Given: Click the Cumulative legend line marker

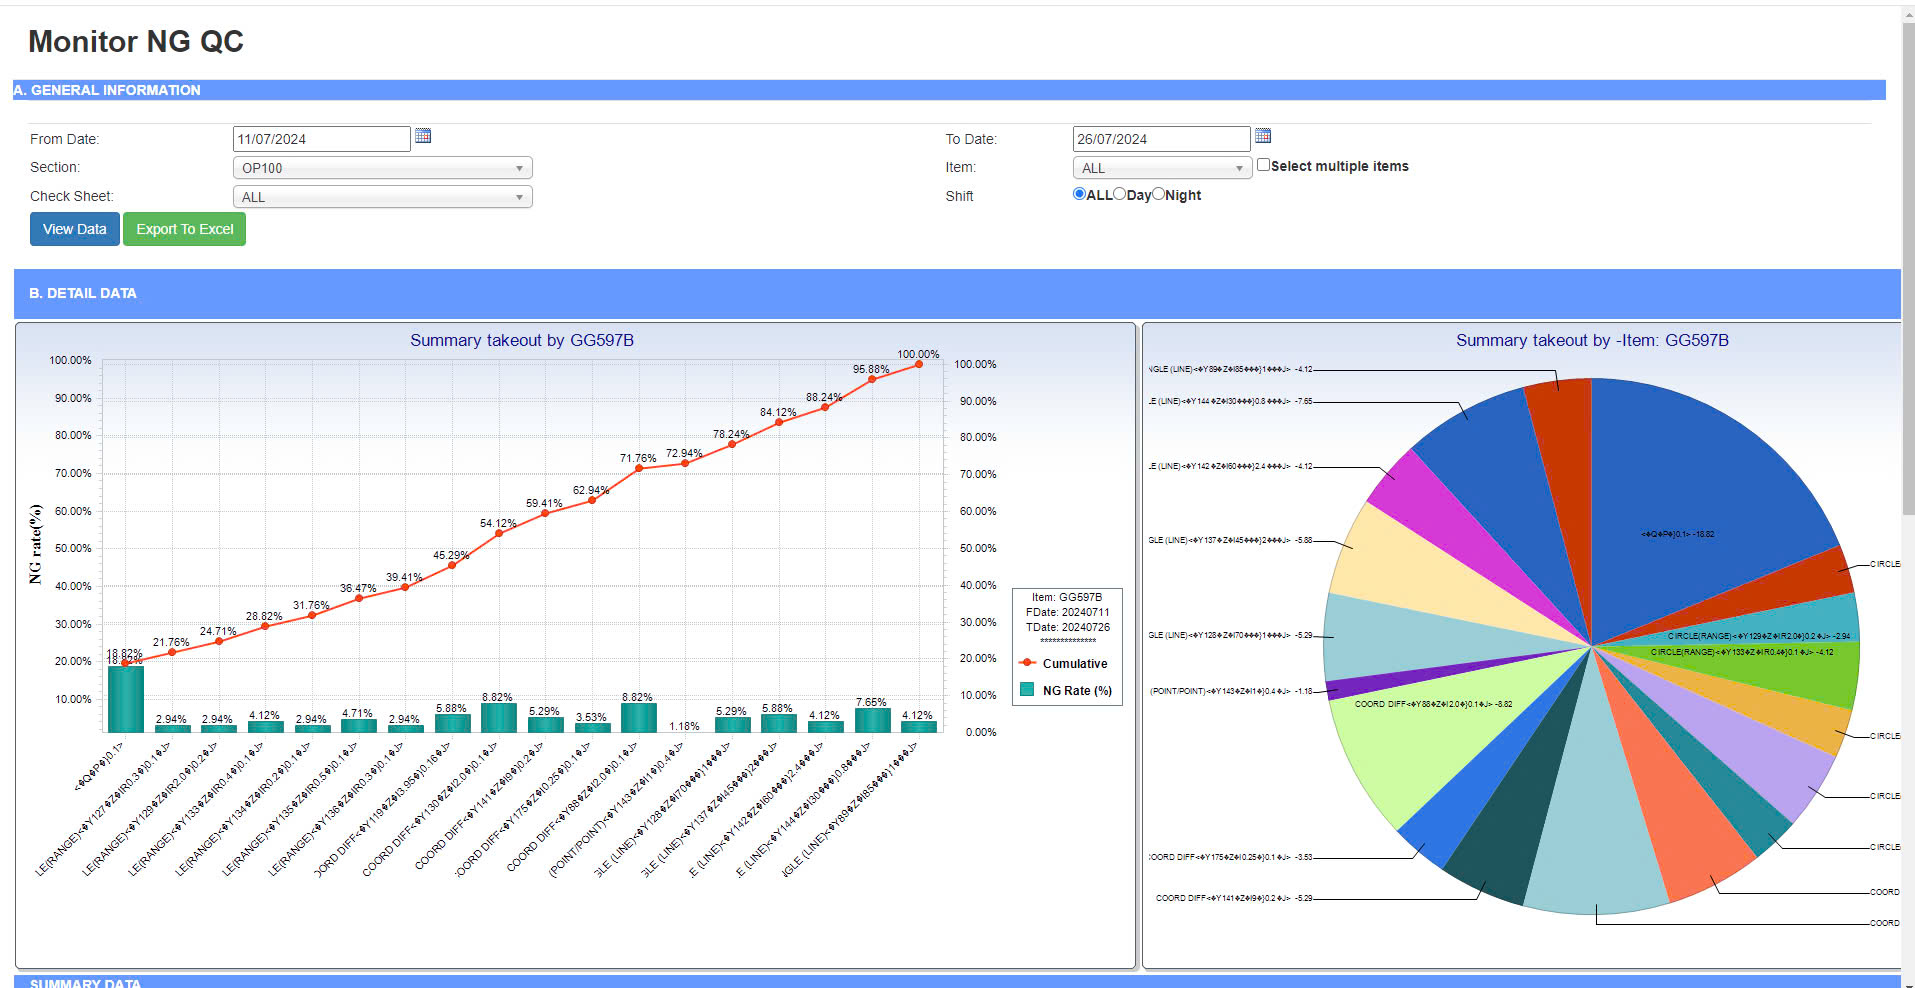Looking at the screenshot, I should 1027,663.
